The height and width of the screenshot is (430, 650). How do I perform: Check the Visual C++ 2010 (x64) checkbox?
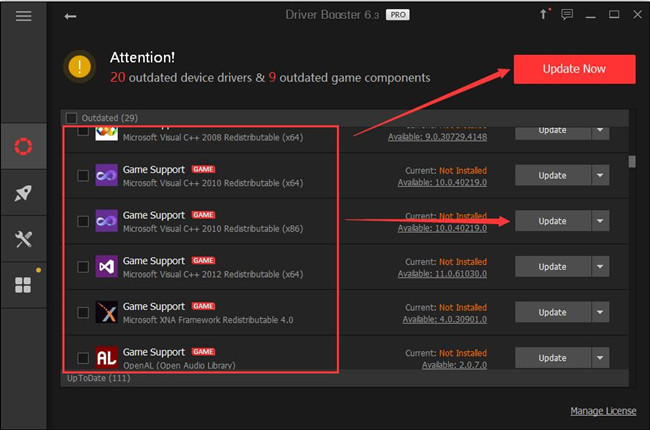point(83,175)
